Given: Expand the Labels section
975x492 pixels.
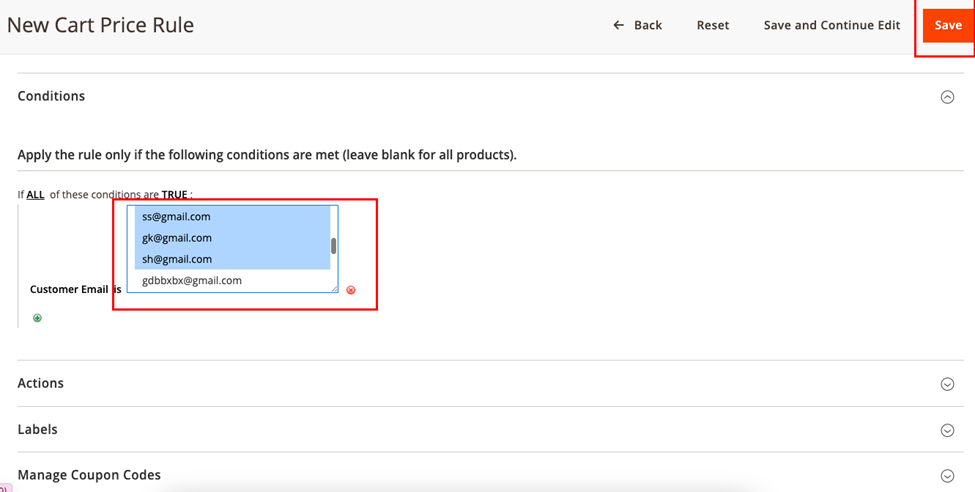Looking at the screenshot, I should pos(947,430).
